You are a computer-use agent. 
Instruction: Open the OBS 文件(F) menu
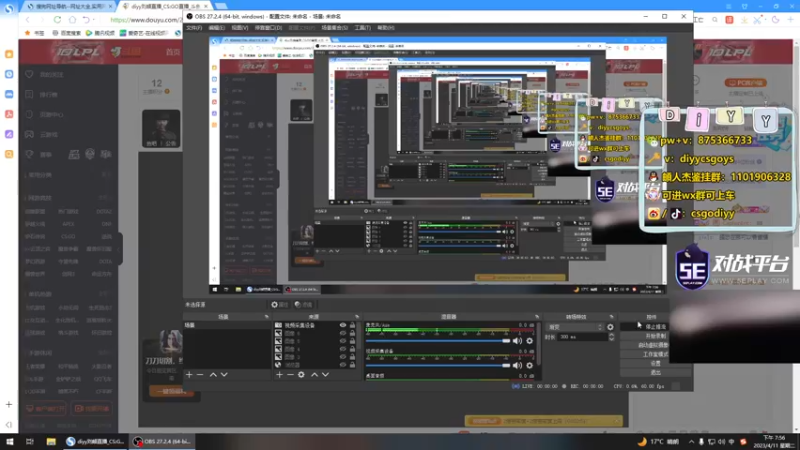point(194,28)
